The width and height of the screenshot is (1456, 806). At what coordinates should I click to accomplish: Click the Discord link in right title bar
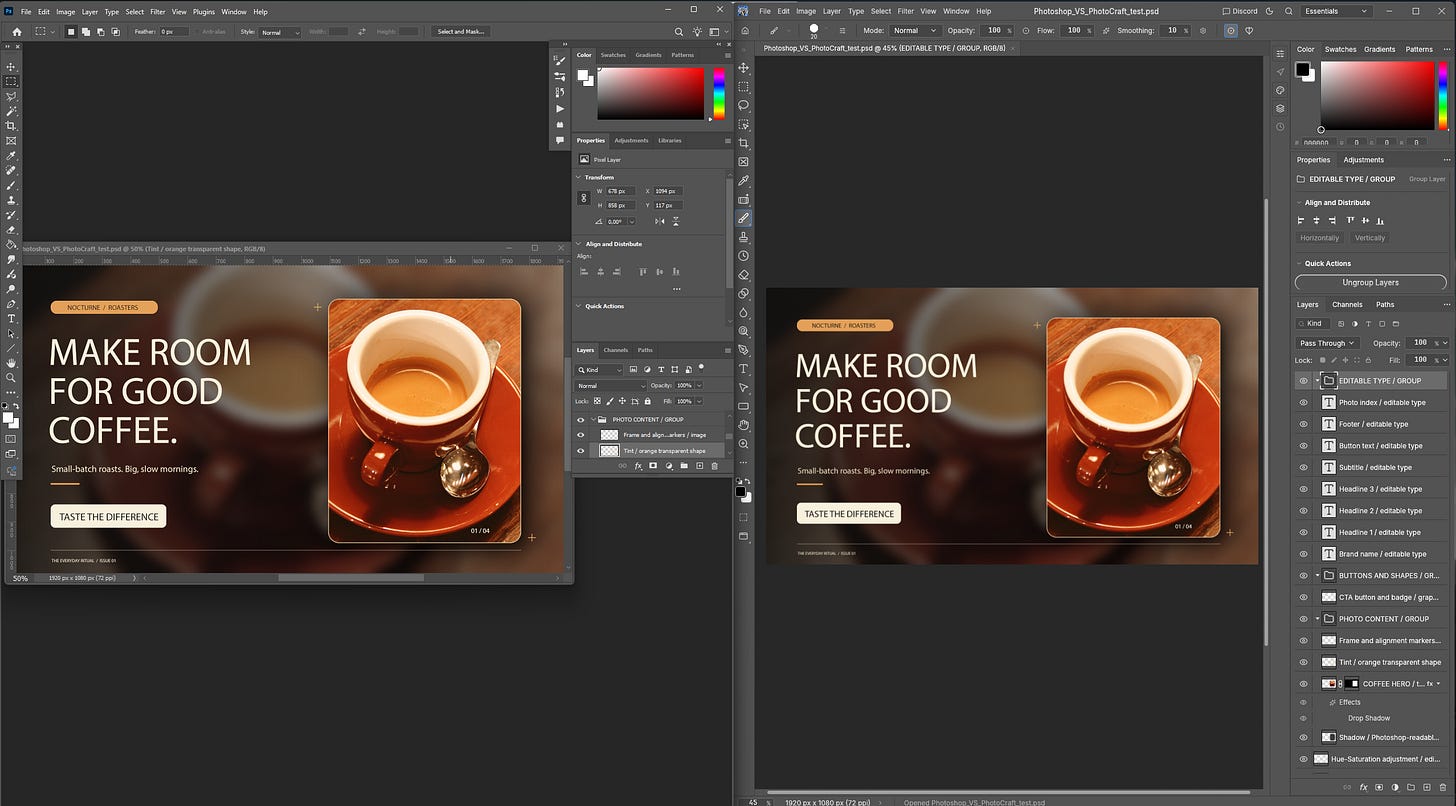click(x=1239, y=11)
